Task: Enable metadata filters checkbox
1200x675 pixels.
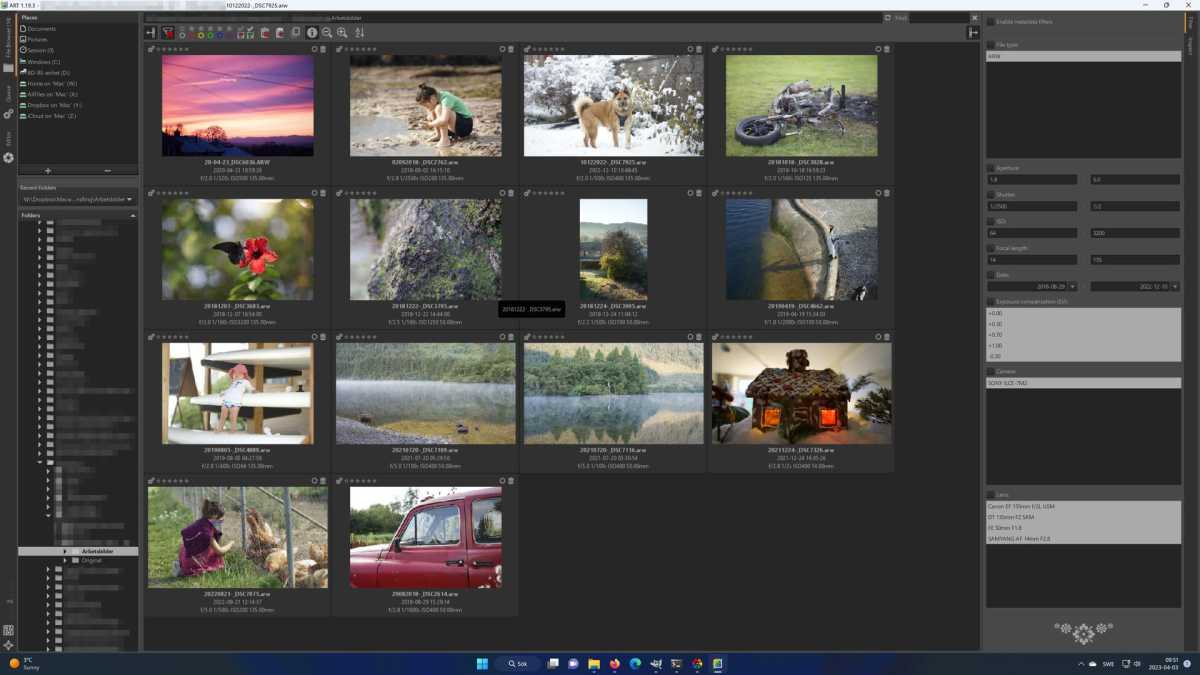Action: click(991, 21)
